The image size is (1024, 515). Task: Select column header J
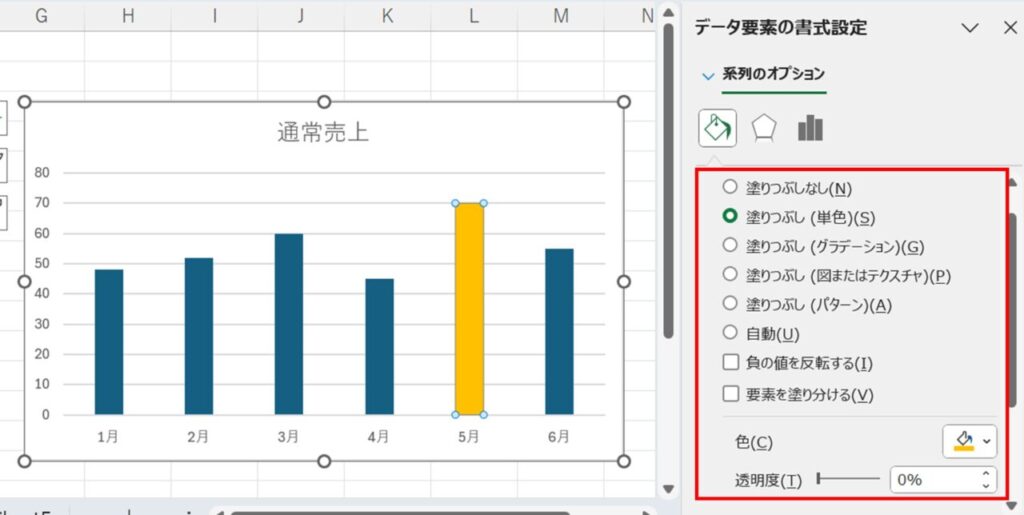pos(300,16)
